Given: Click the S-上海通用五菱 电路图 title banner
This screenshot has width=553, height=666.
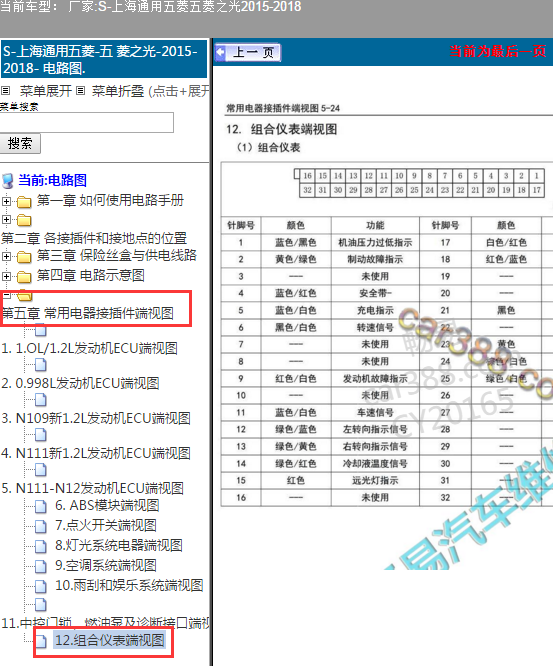Looking at the screenshot, I should 104,59.
